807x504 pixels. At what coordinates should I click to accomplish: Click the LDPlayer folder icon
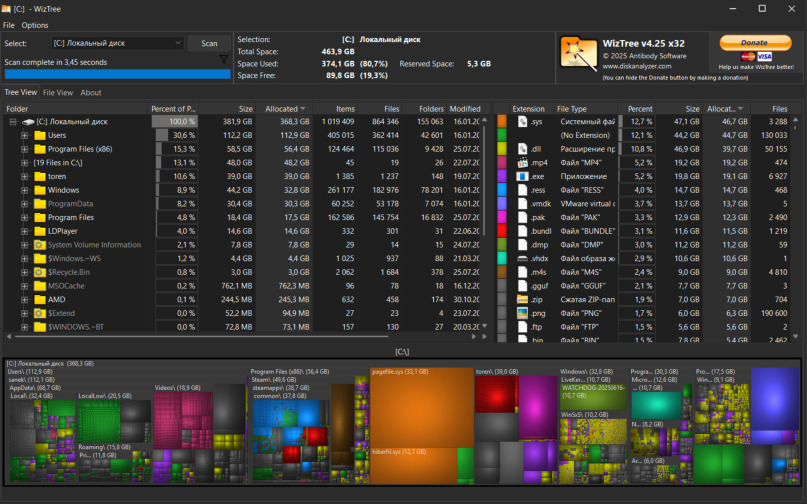[40, 231]
